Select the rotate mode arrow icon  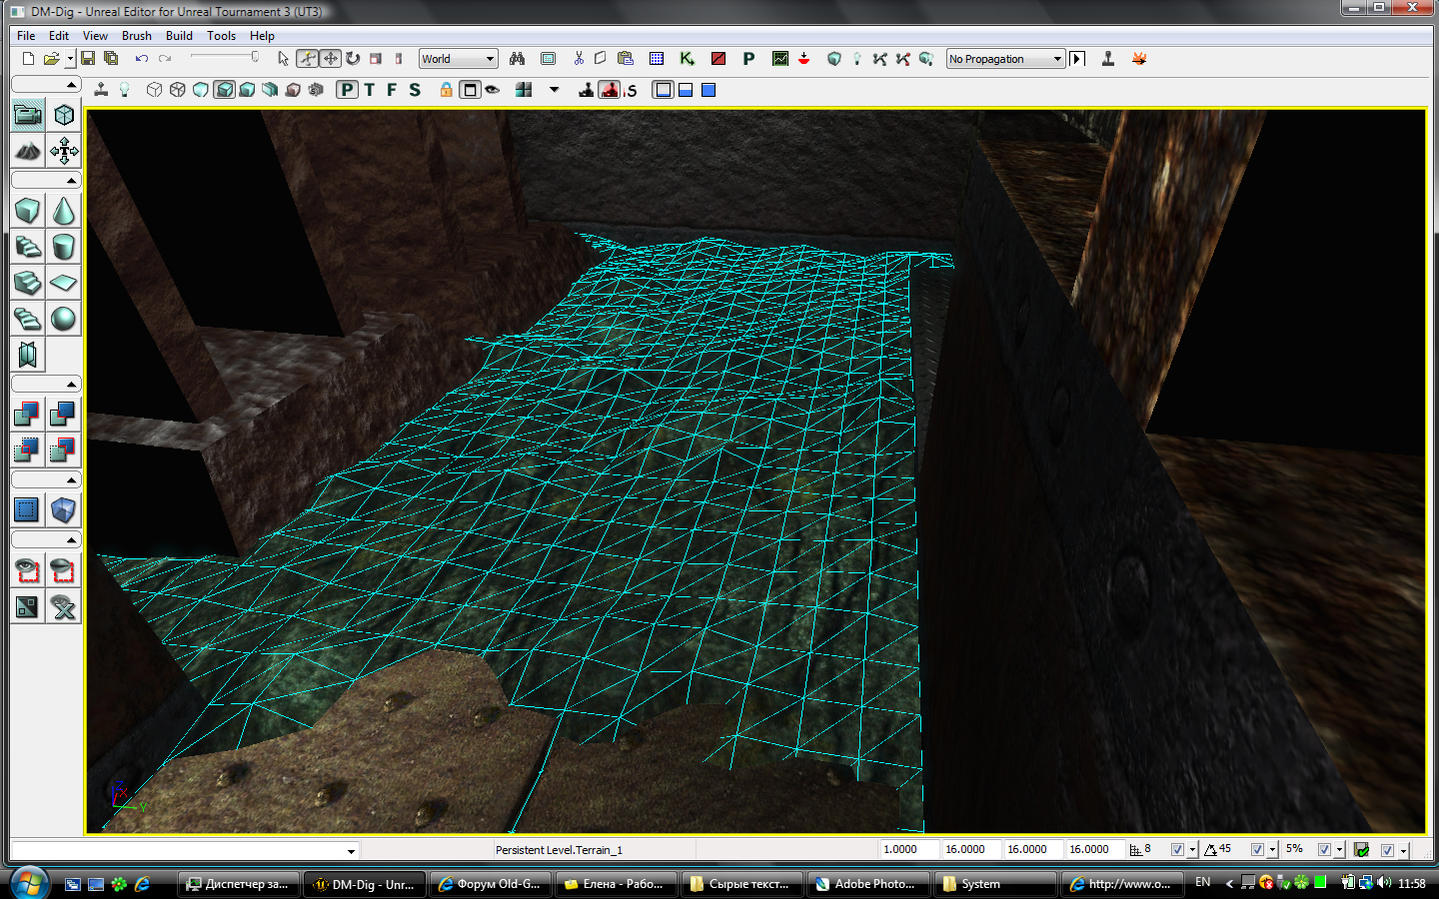point(353,59)
